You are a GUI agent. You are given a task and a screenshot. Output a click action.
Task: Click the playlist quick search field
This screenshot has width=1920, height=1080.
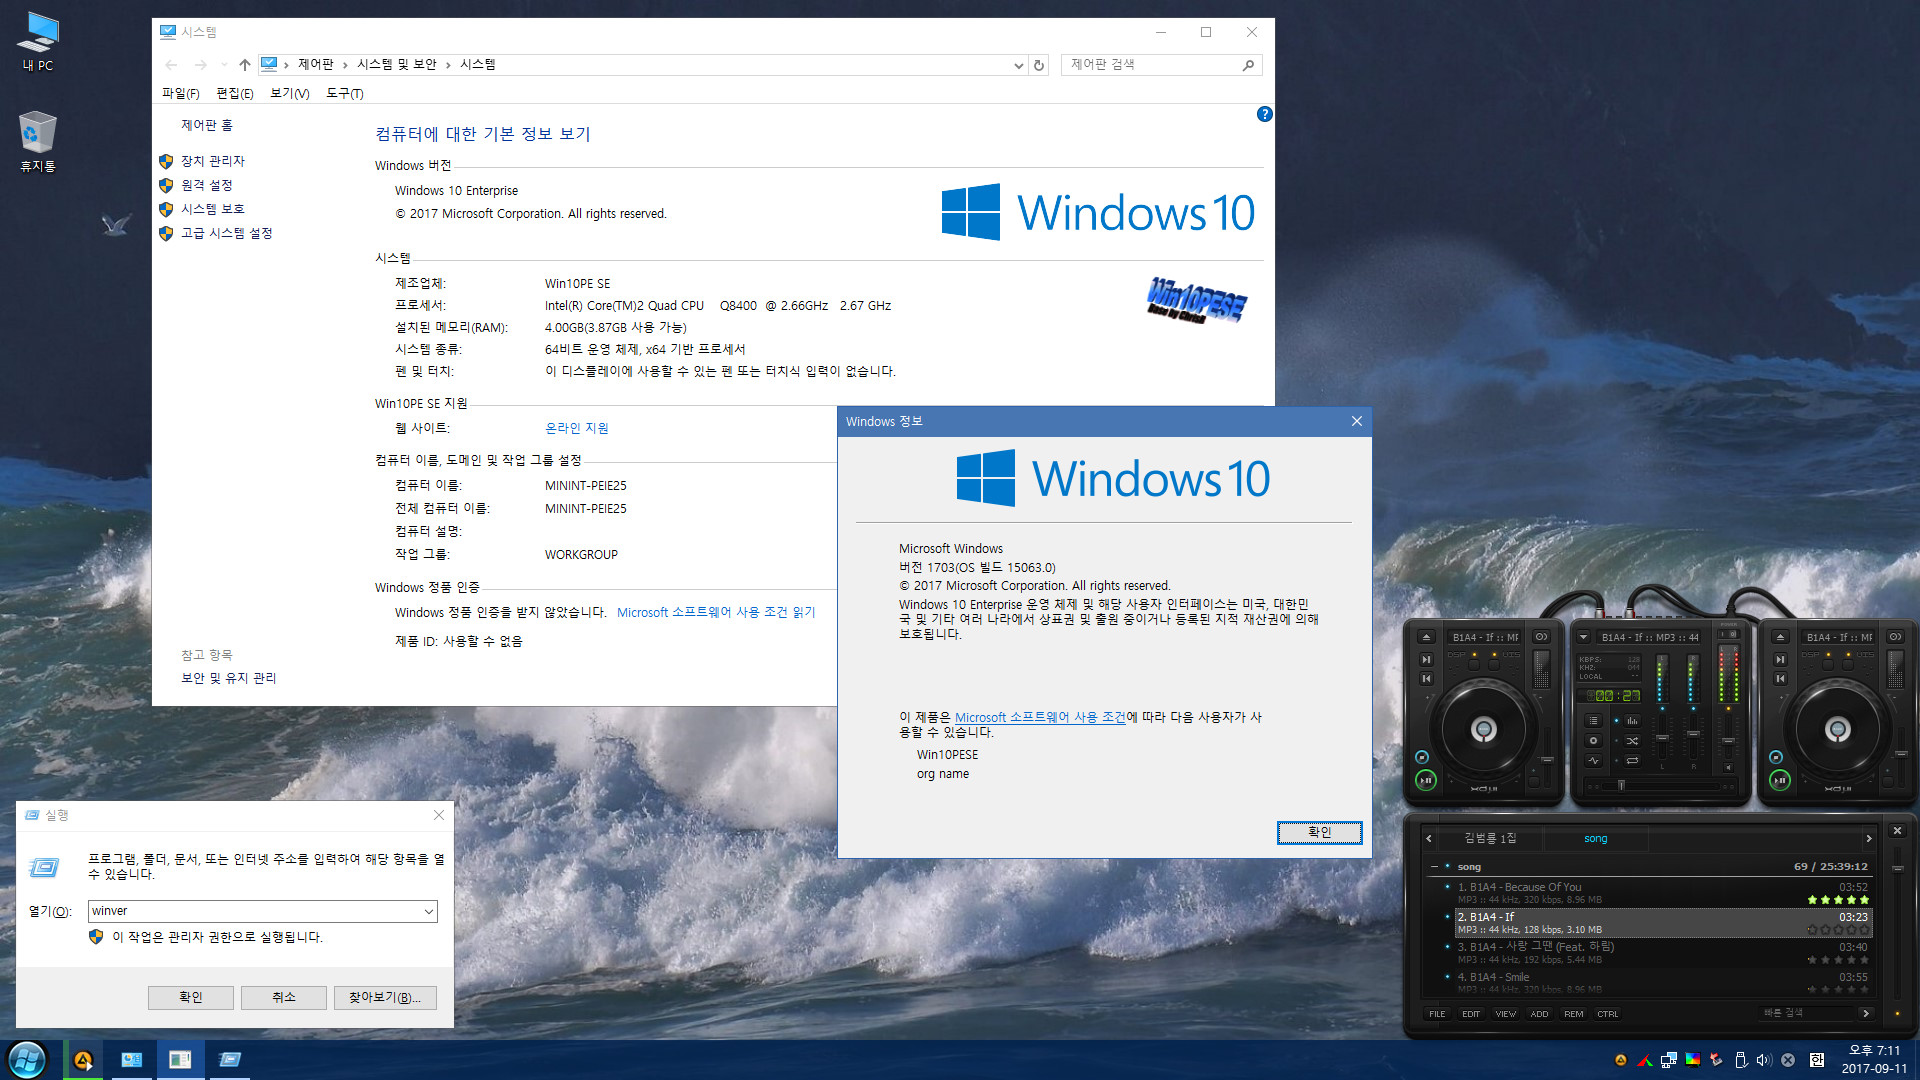(x=1806, y=1013)
